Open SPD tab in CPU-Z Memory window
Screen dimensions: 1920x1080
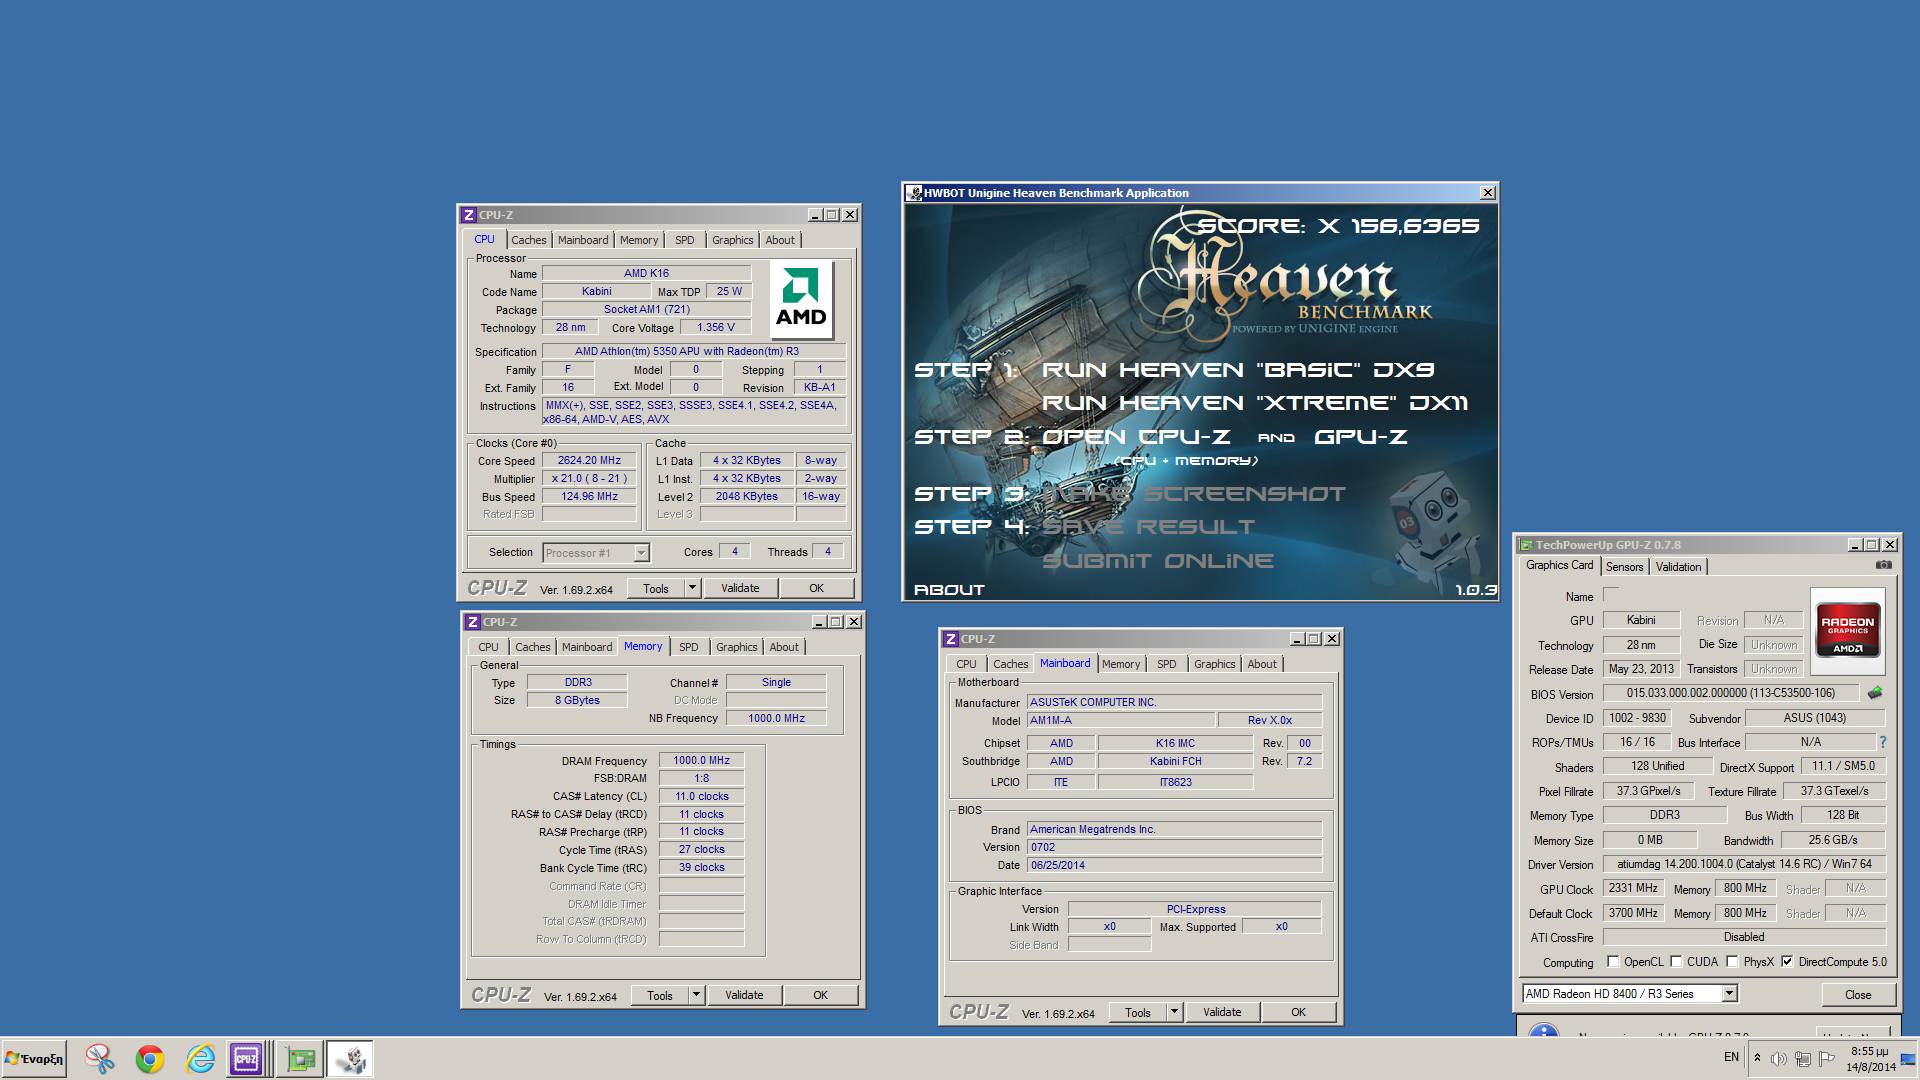coord(689,647)
